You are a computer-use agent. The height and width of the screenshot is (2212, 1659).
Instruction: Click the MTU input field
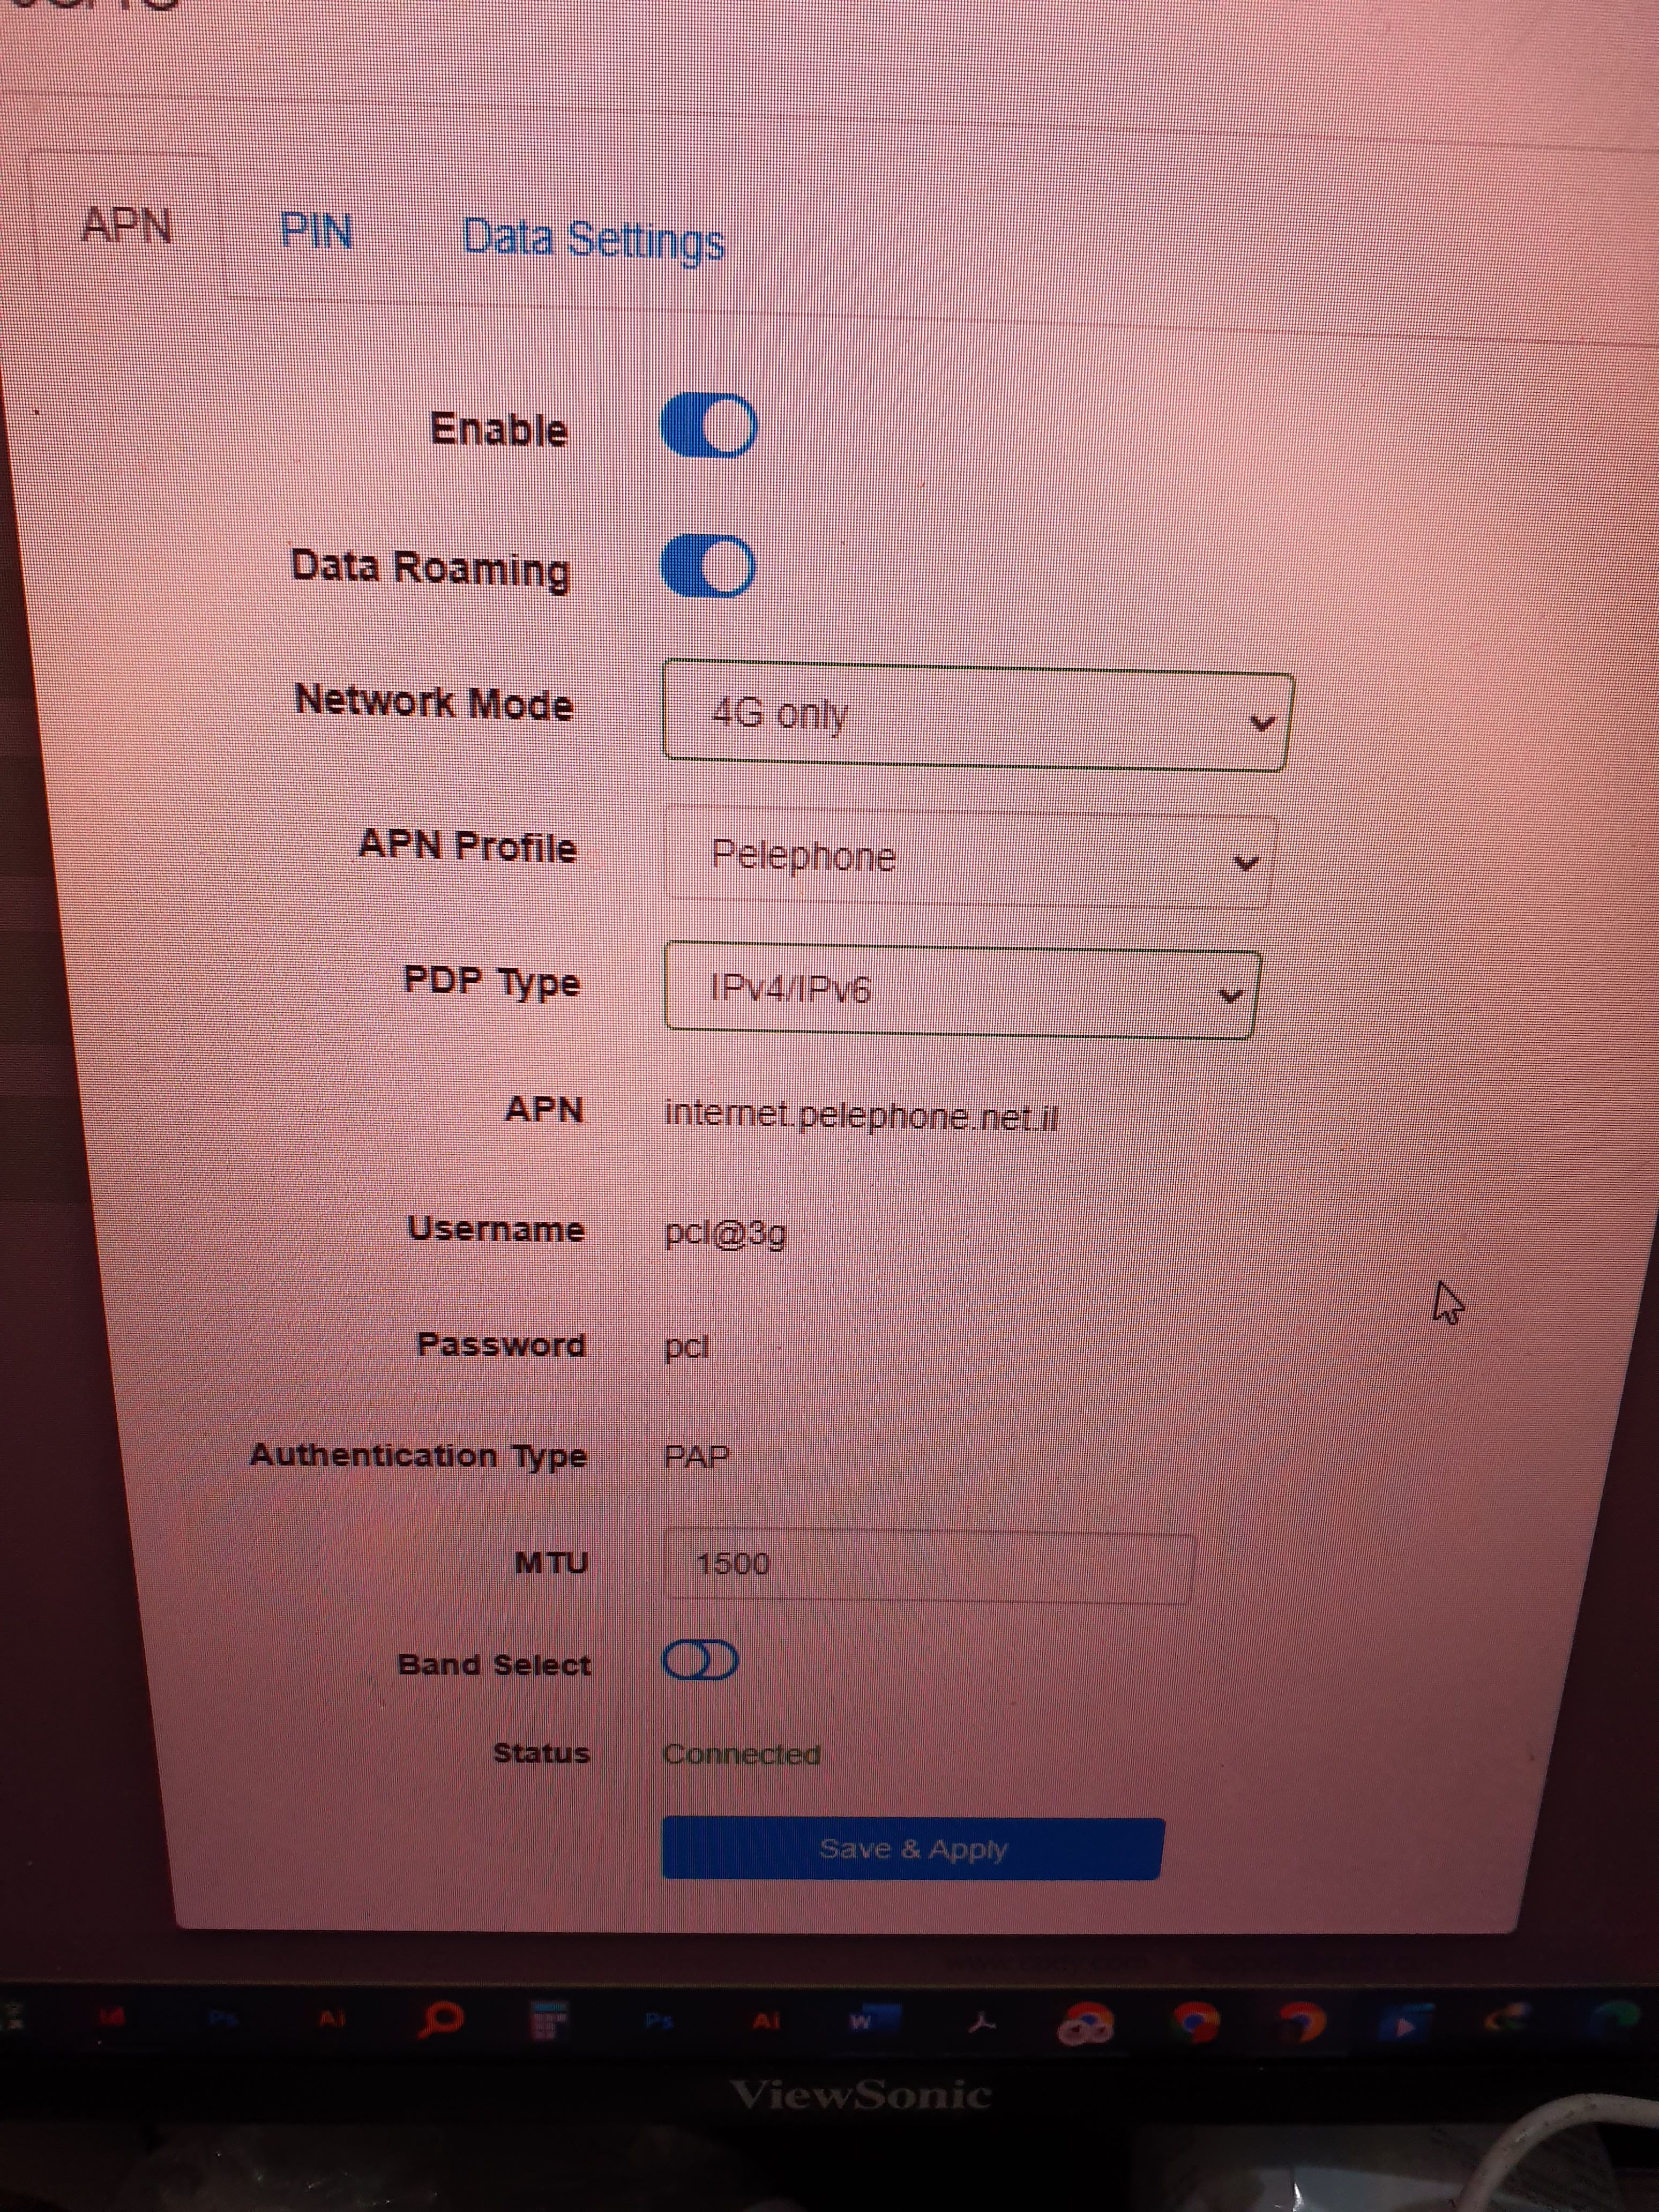(928, 1566)
